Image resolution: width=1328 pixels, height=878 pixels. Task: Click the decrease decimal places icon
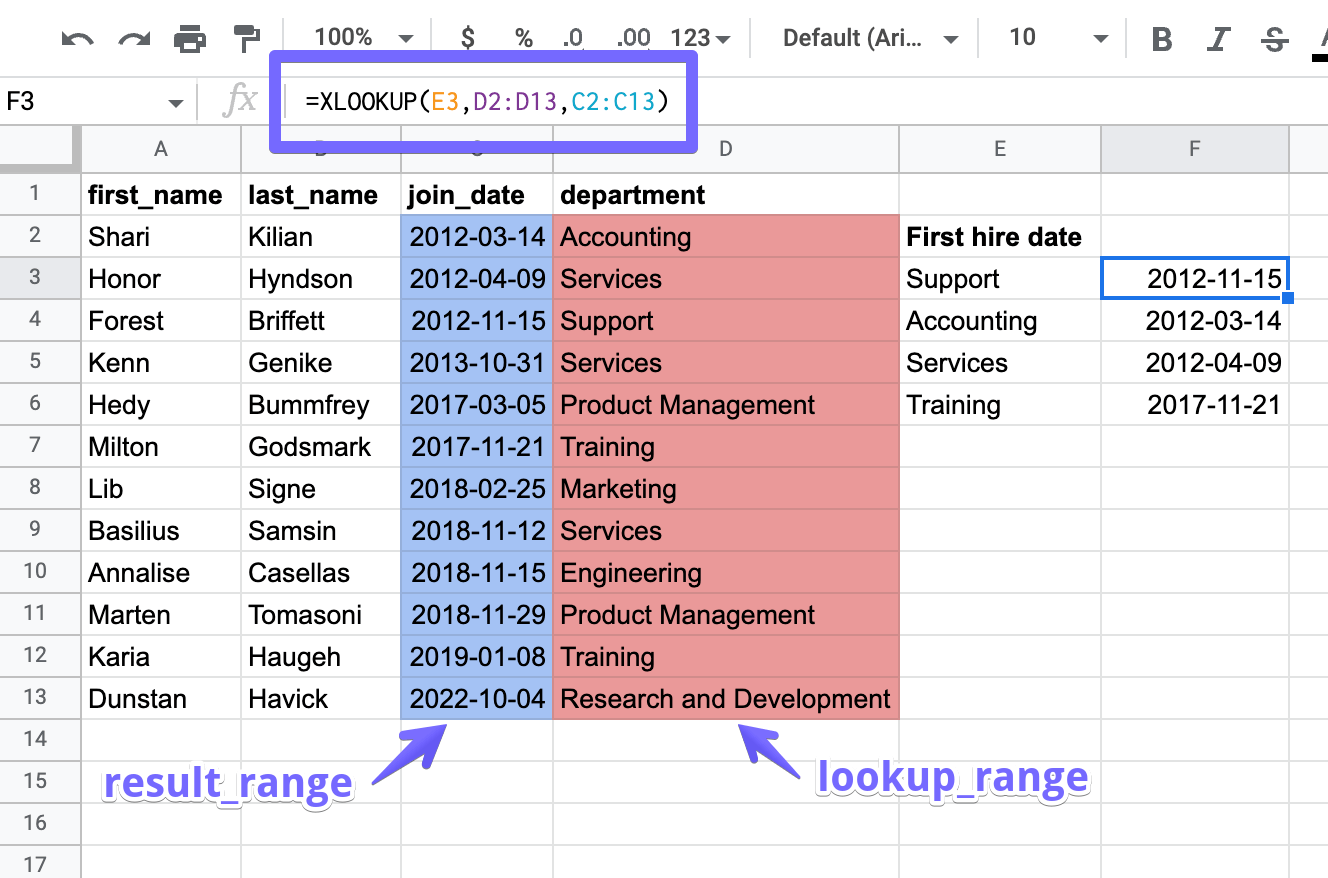pyautogui.click(x=574, y=37)
